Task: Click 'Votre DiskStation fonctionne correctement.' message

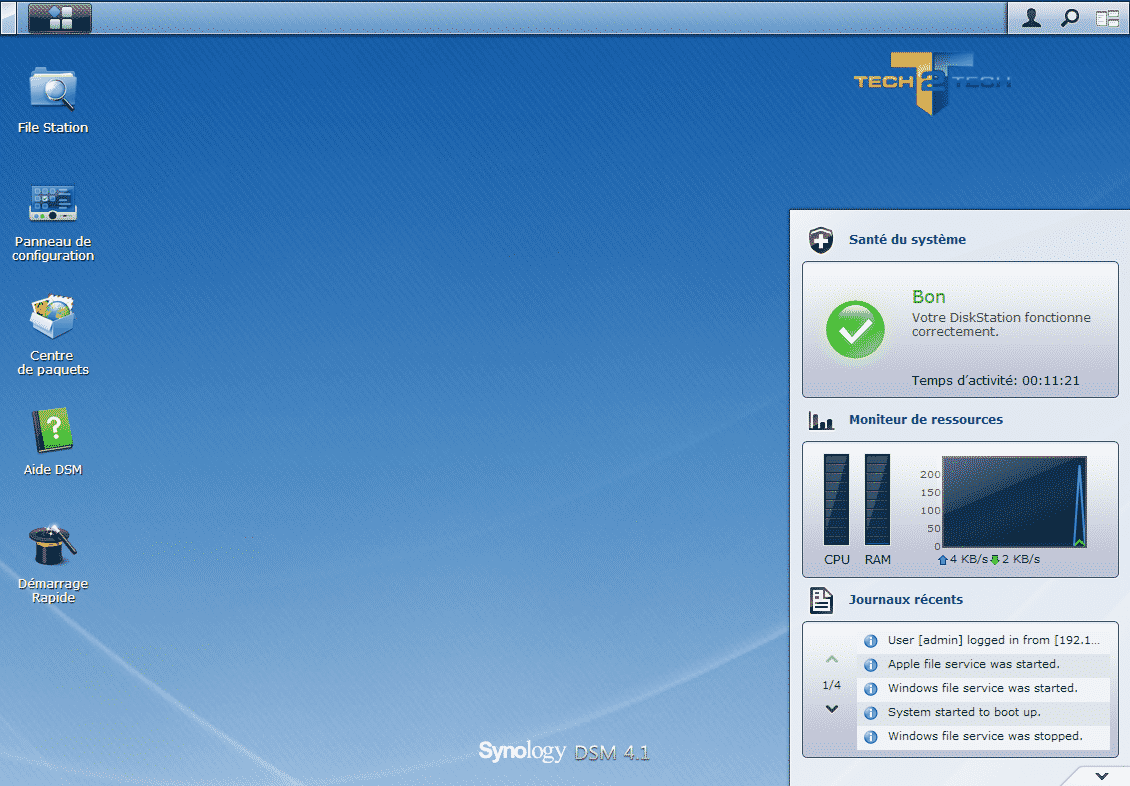Action: [x=1001, y=325]
